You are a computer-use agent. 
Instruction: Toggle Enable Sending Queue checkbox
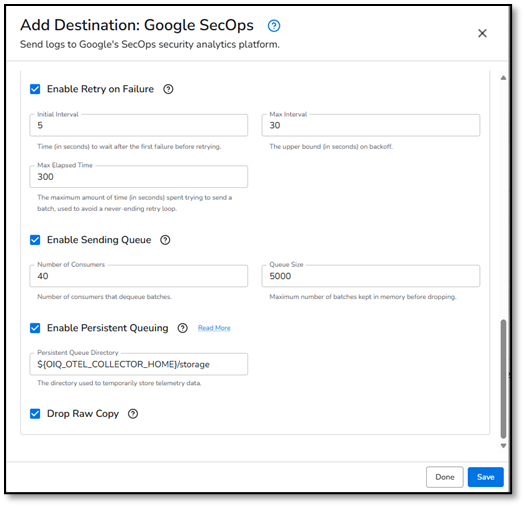(x=35, y=240)
